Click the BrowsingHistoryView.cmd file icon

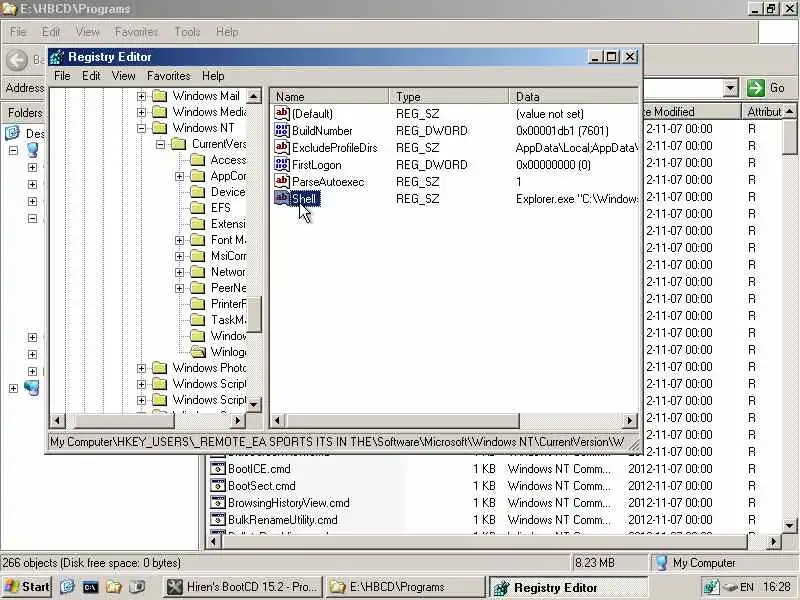(218, 502)
